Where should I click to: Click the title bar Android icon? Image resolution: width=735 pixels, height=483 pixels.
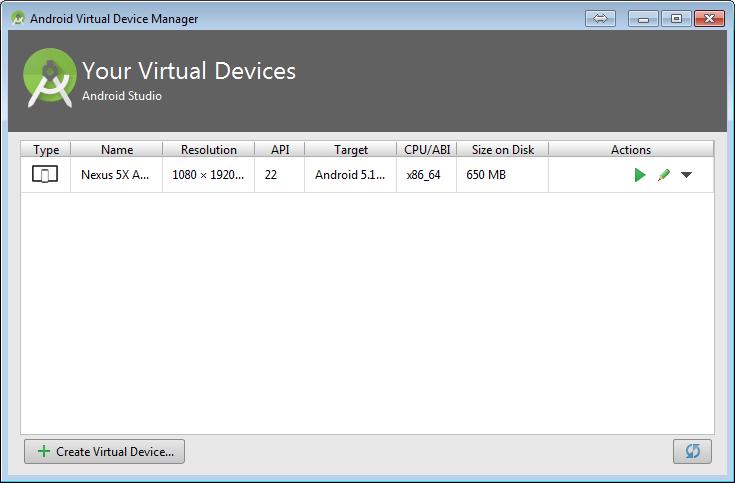[x=18, y=18]
